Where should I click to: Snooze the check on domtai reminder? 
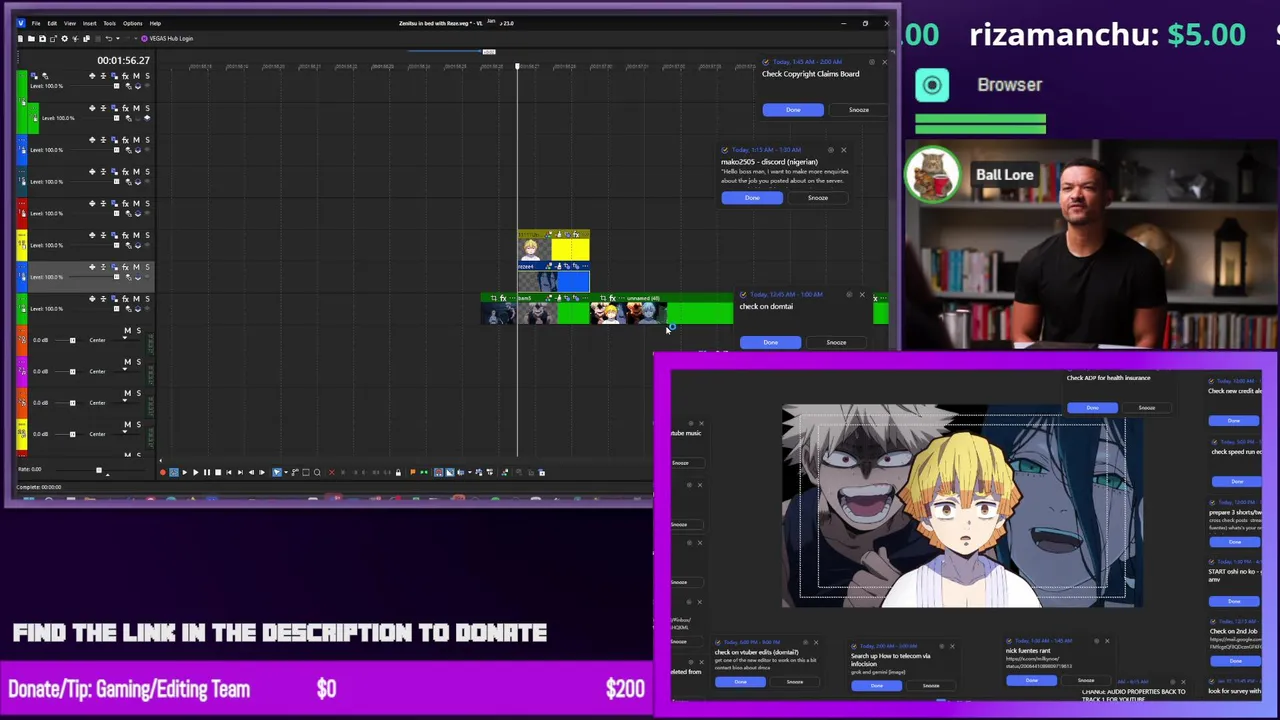[836, 343]
